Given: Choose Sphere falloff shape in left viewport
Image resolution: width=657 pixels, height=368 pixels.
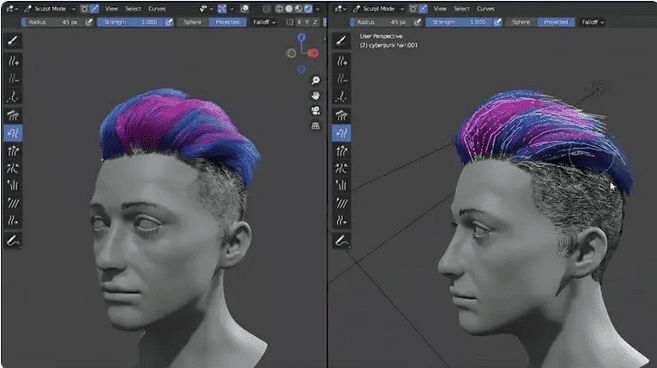Looking at the screenshot, I should [x=192, y=22].
